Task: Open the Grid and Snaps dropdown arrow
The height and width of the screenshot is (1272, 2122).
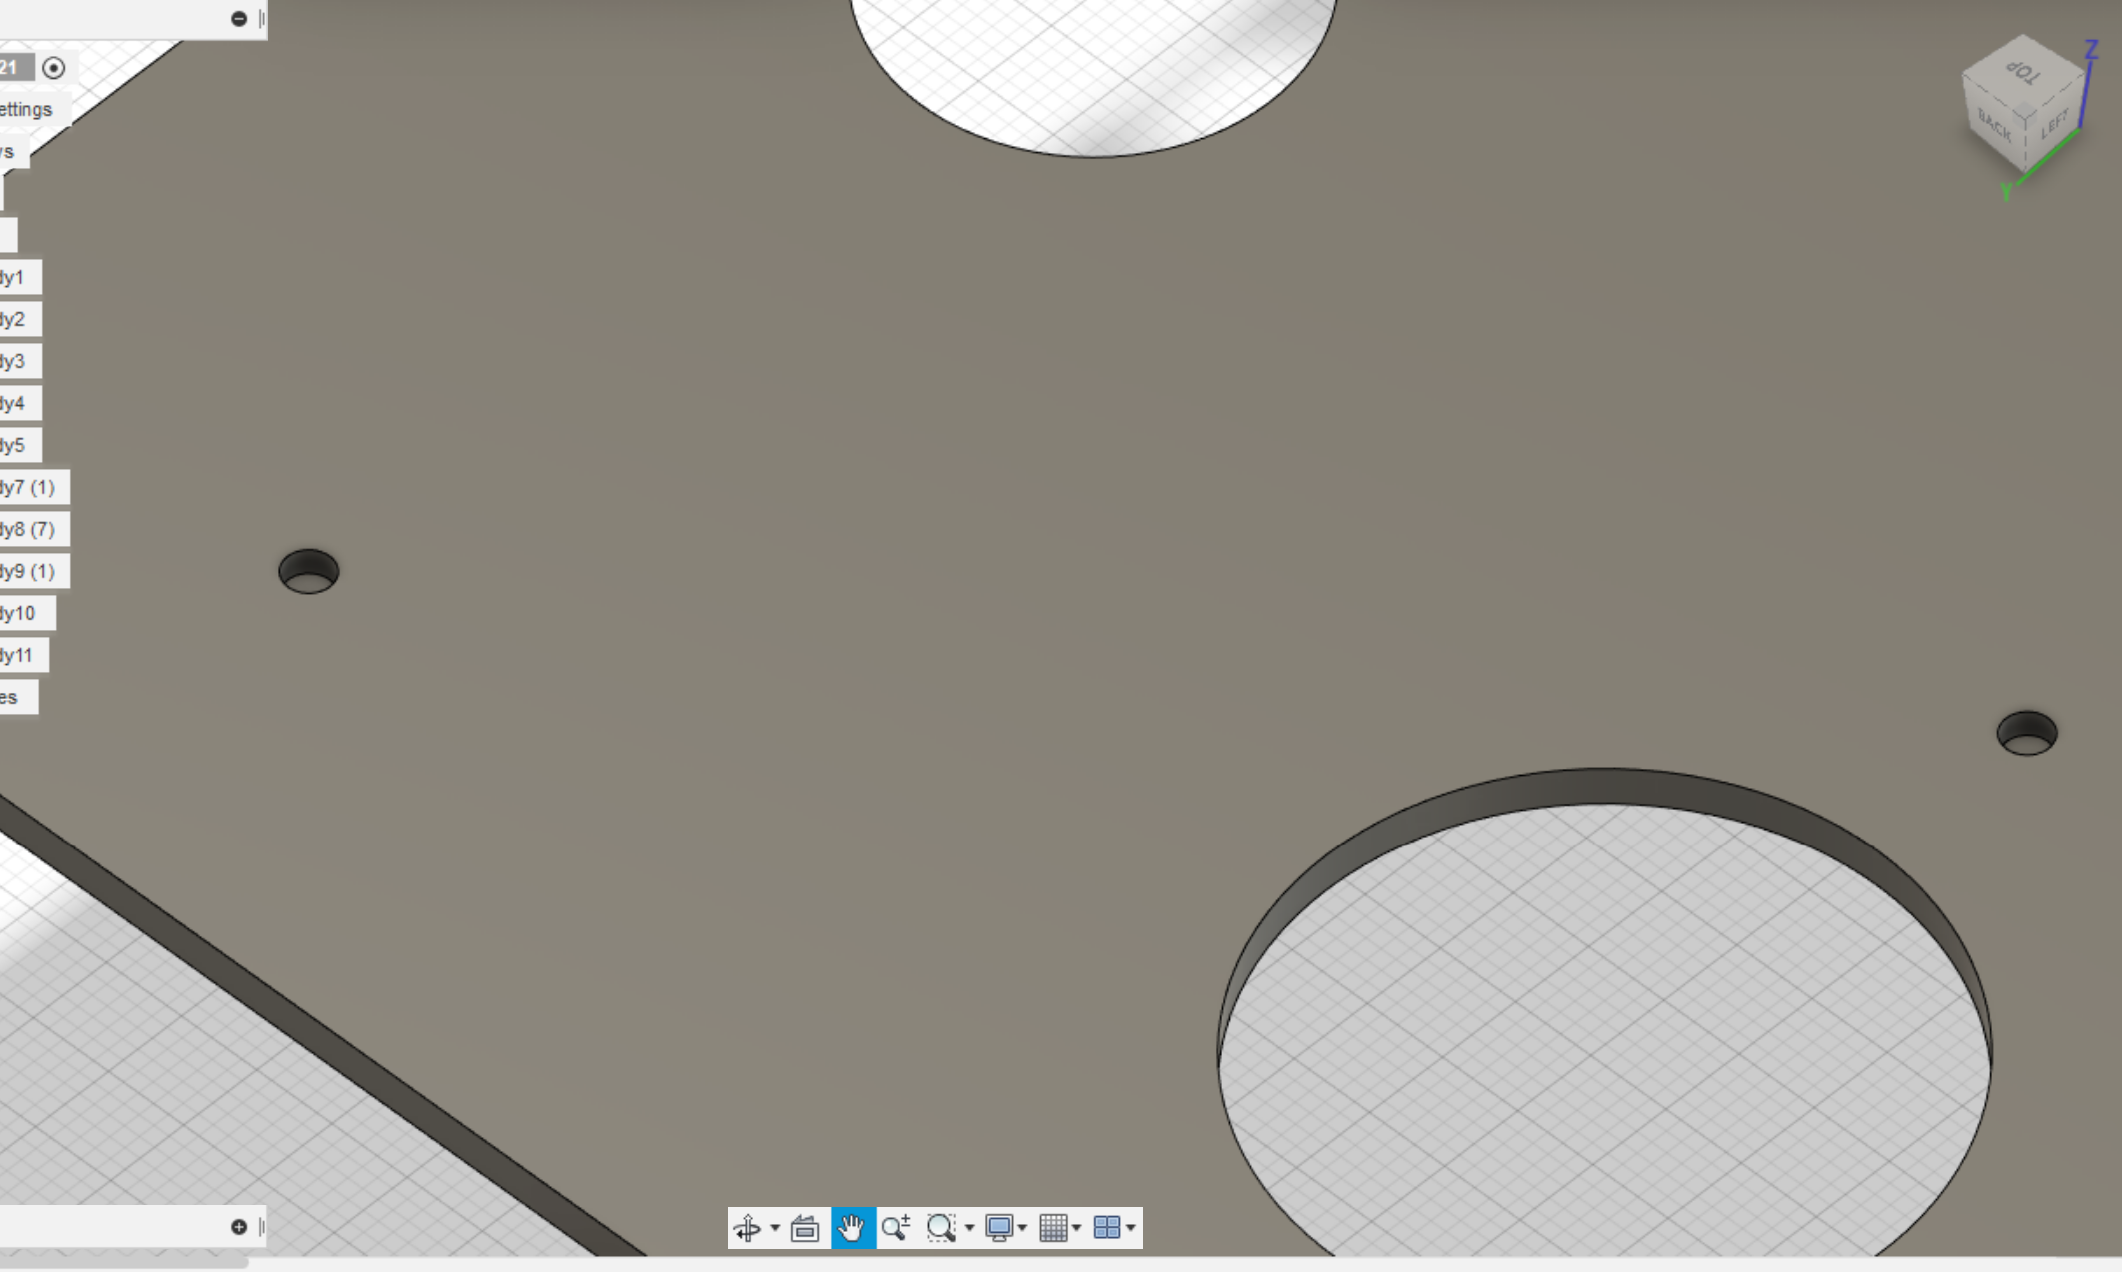Action: coord(1076,1228)
